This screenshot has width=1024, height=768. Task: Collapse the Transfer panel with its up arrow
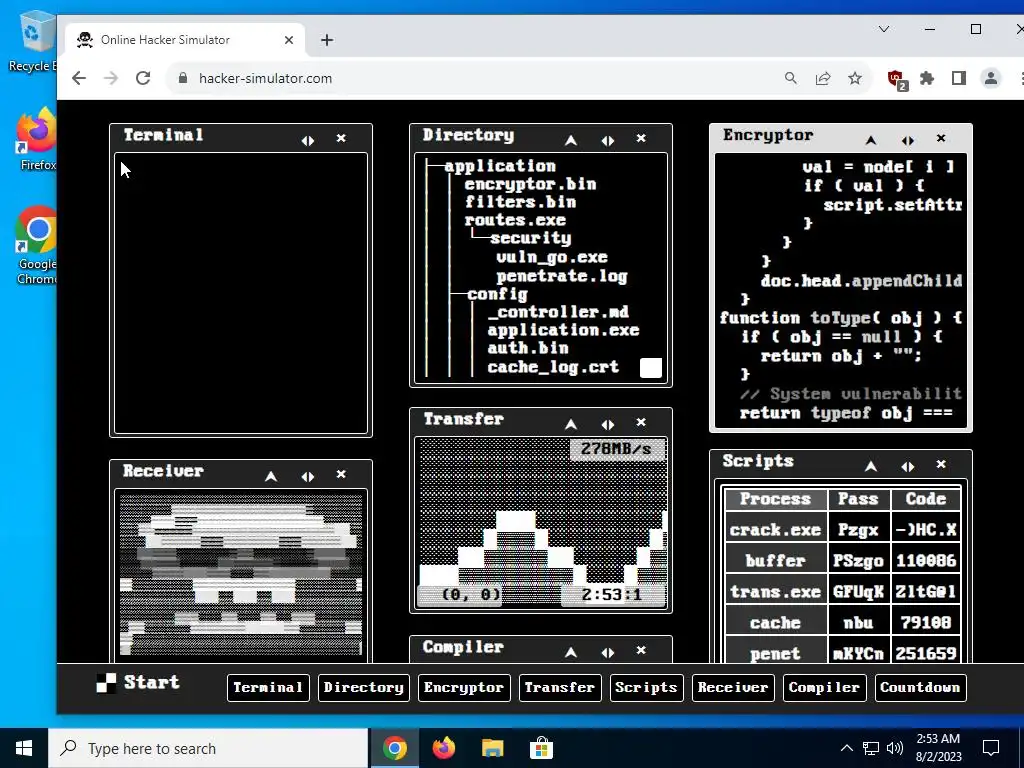point(571,424)
